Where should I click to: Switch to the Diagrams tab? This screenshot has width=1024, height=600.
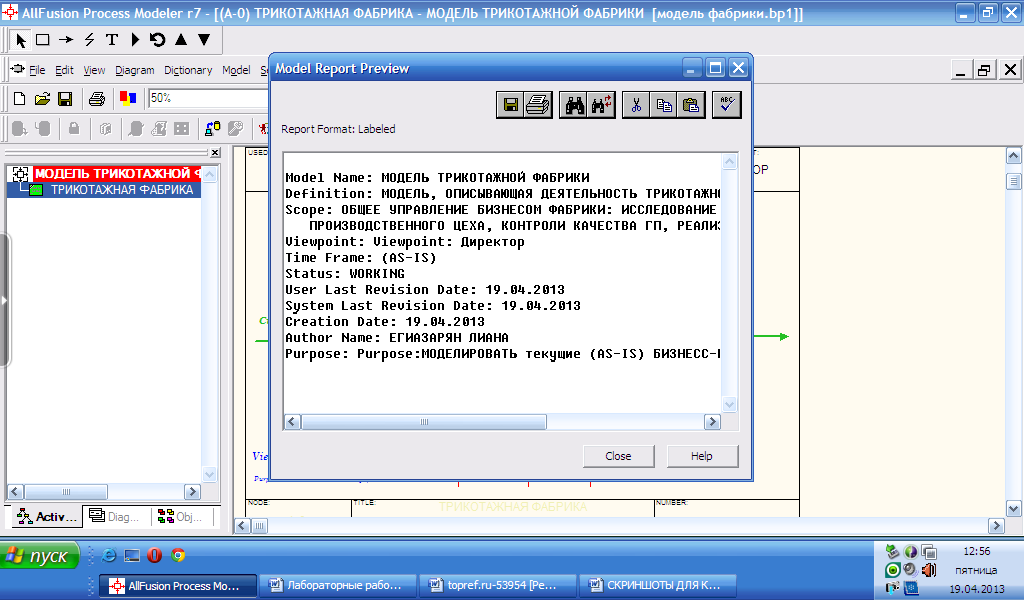coord(116,516)
